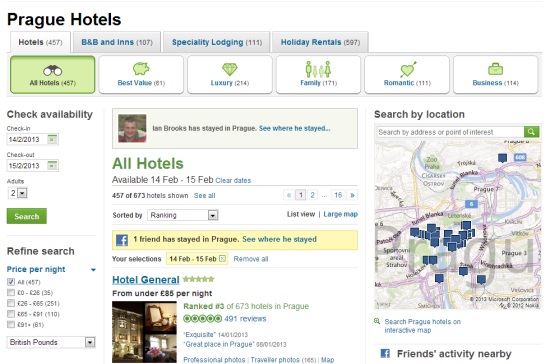Tick the £0 - £26 price checkbox
Viewport: 550px width, 364px height.
[x=11, y=292]
